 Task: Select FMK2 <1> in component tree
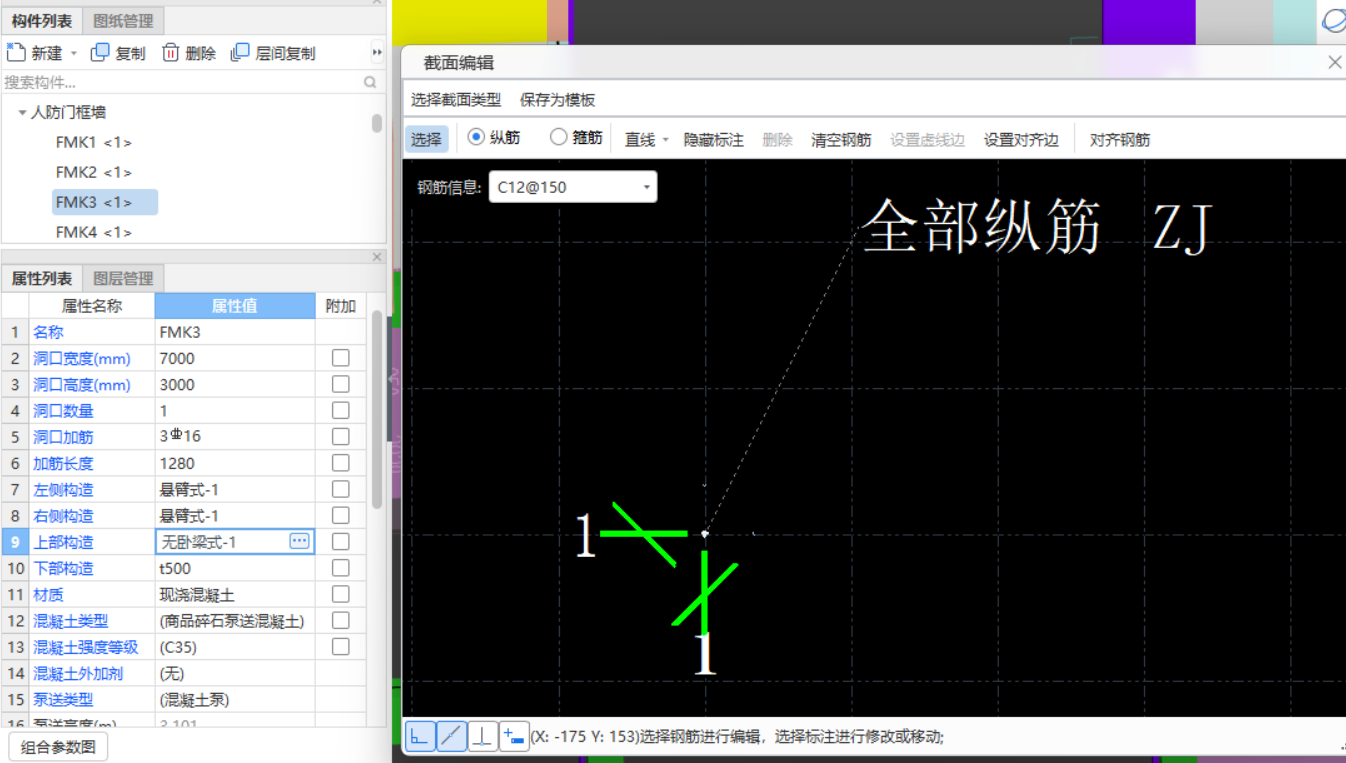(x=93, y=173)
